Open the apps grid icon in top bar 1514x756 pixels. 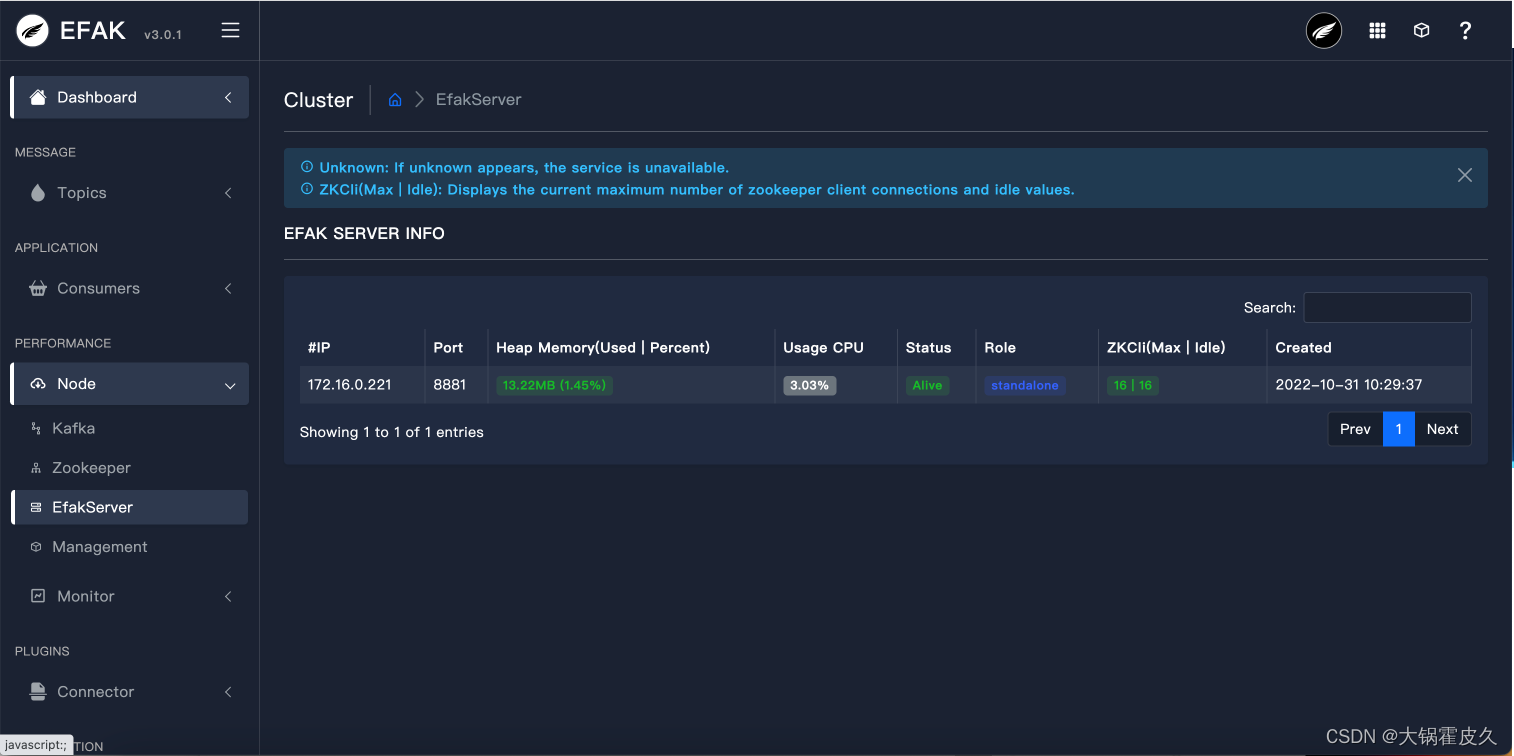tap(1377, 30)
